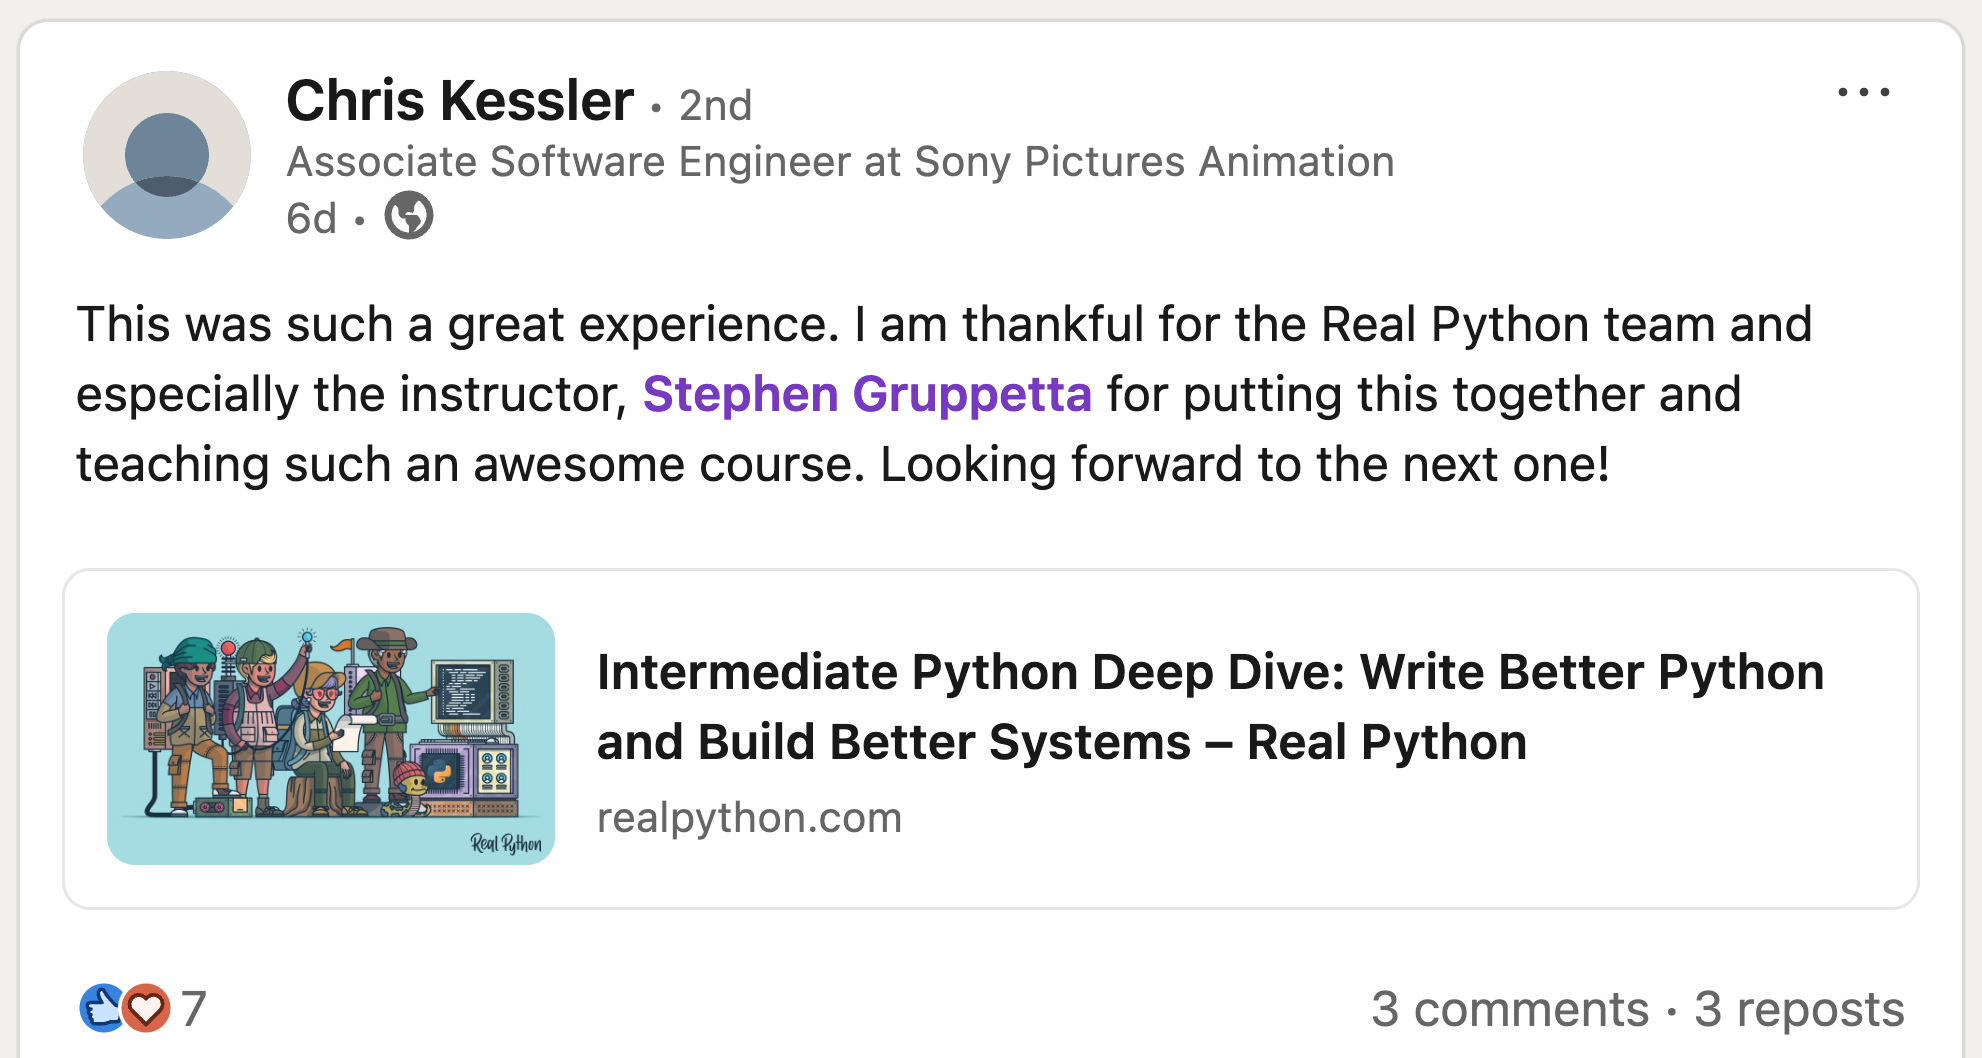Screen dimensions: 1982x1058
Task: Click the Chris Kessler name link
Action: (460, 100)
